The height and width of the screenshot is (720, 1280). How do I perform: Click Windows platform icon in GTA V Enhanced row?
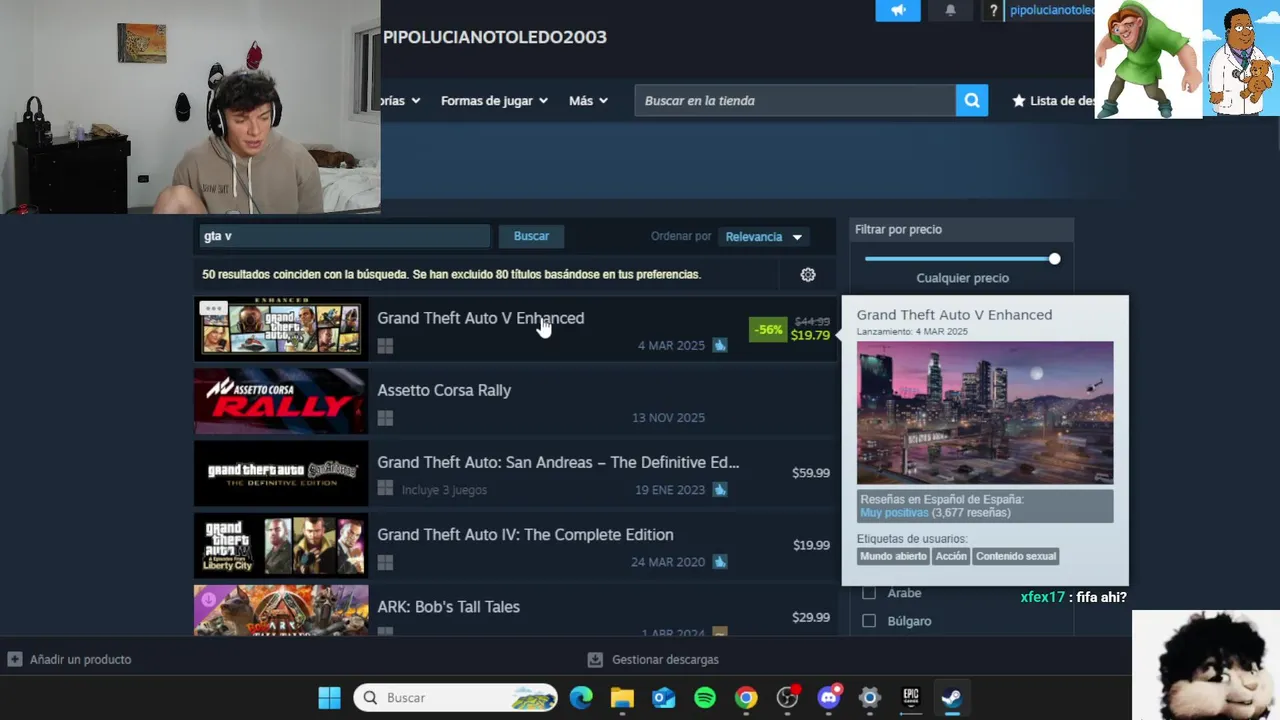[385, 346]
